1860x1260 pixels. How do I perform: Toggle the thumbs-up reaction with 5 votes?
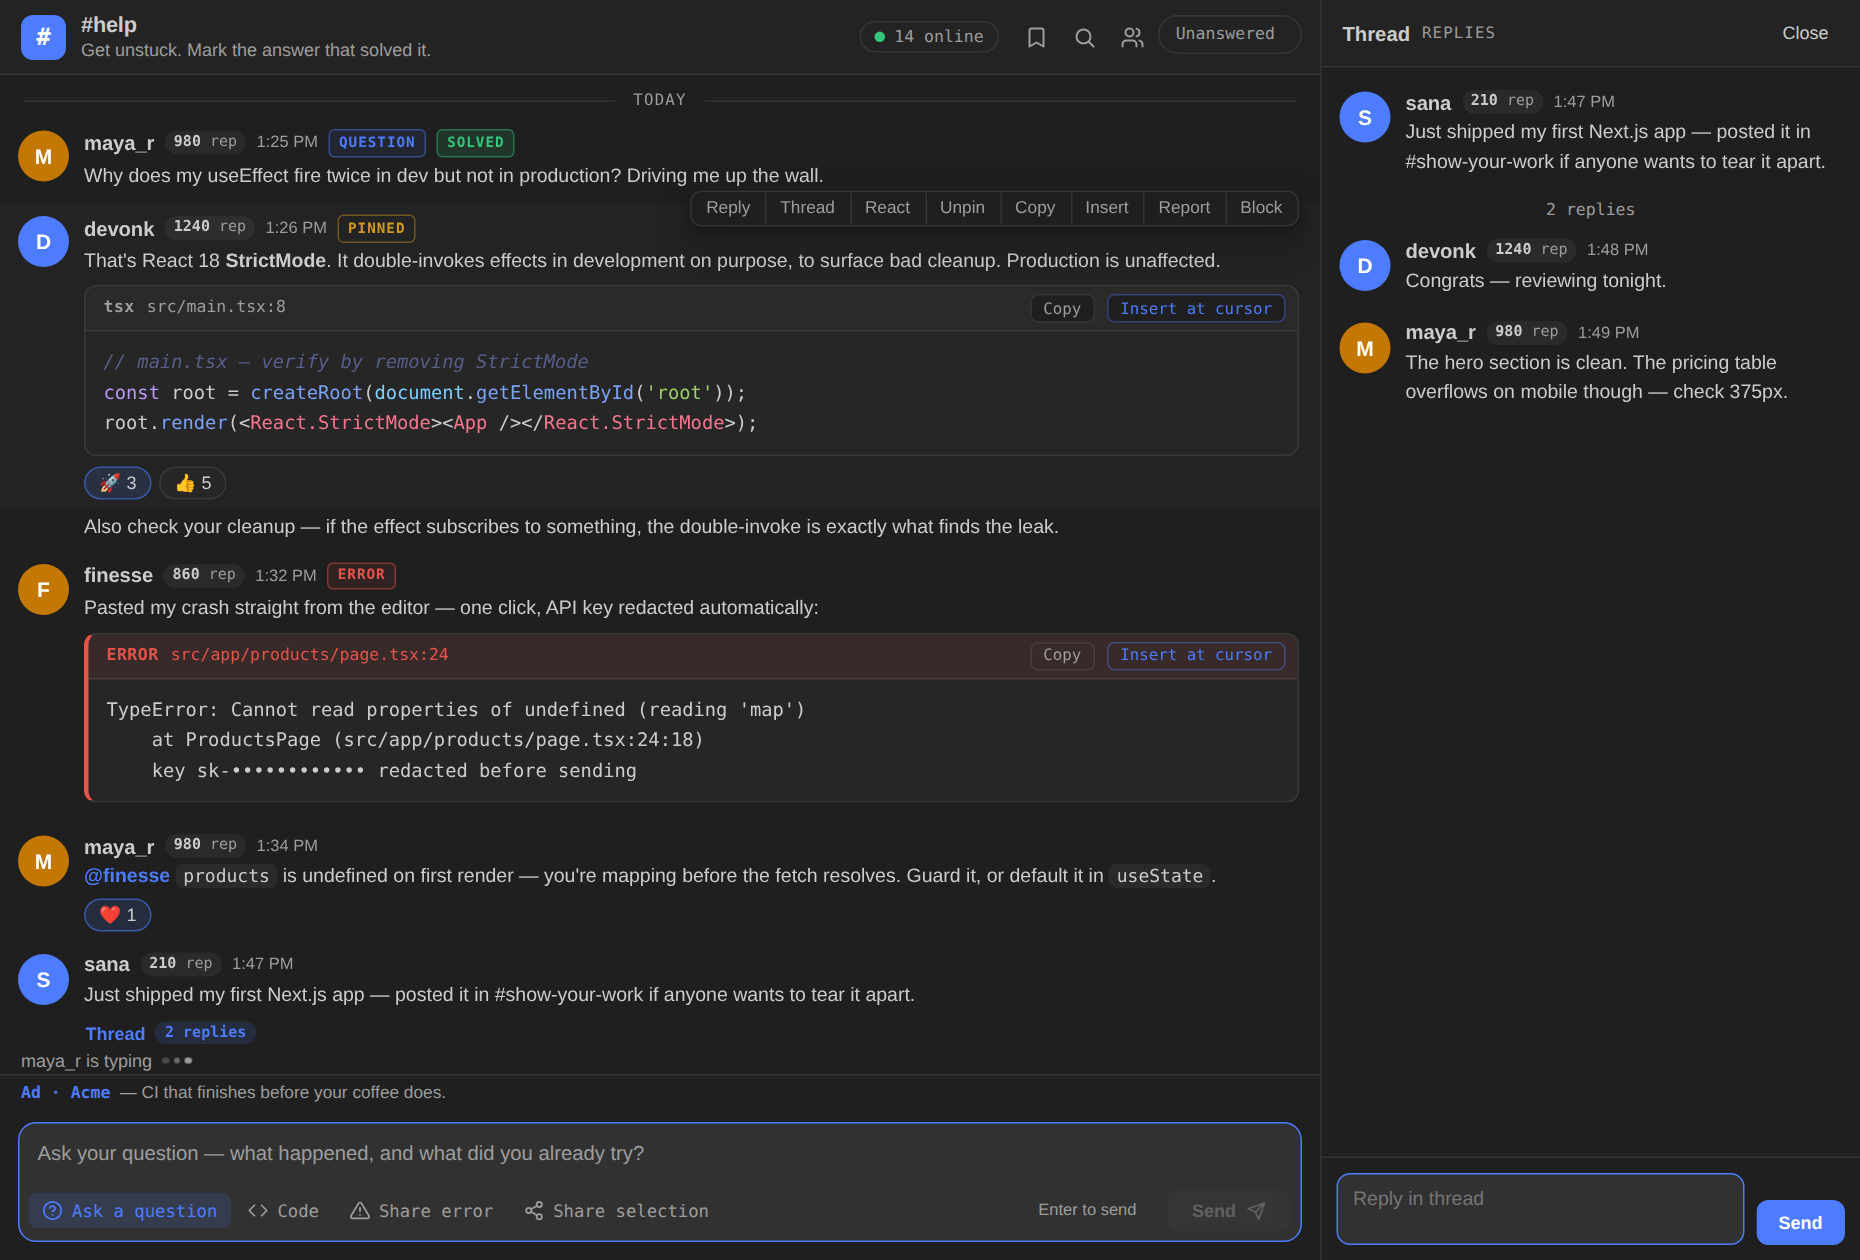pyautogui.click(x=193, y=483)
